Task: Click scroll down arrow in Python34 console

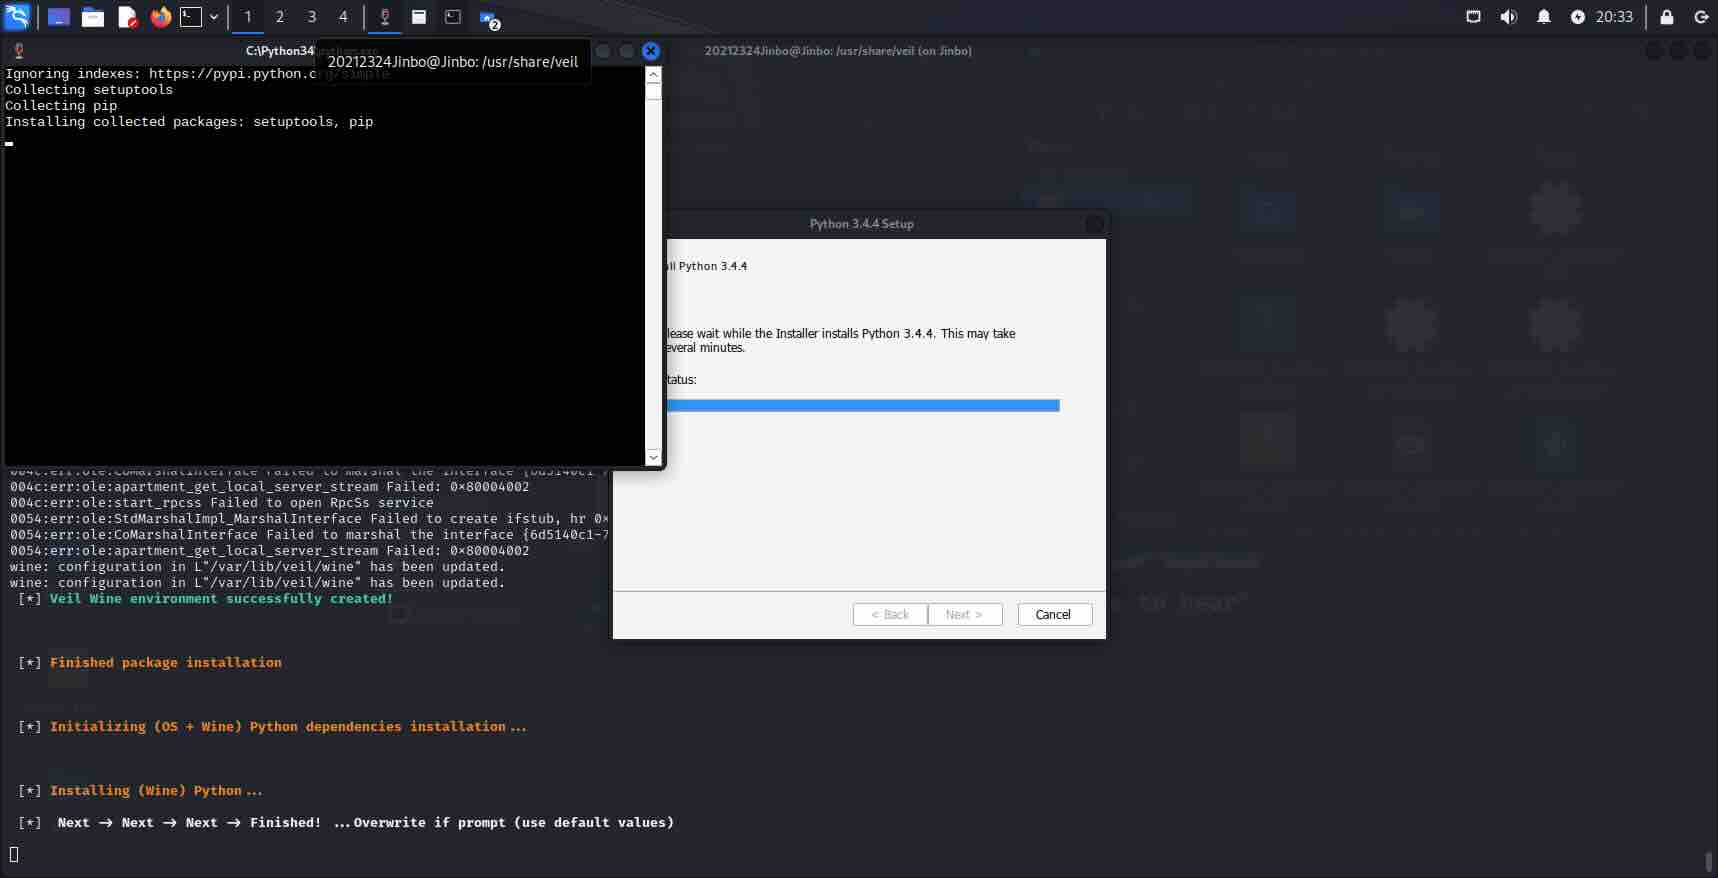Action: coord(653,457)
